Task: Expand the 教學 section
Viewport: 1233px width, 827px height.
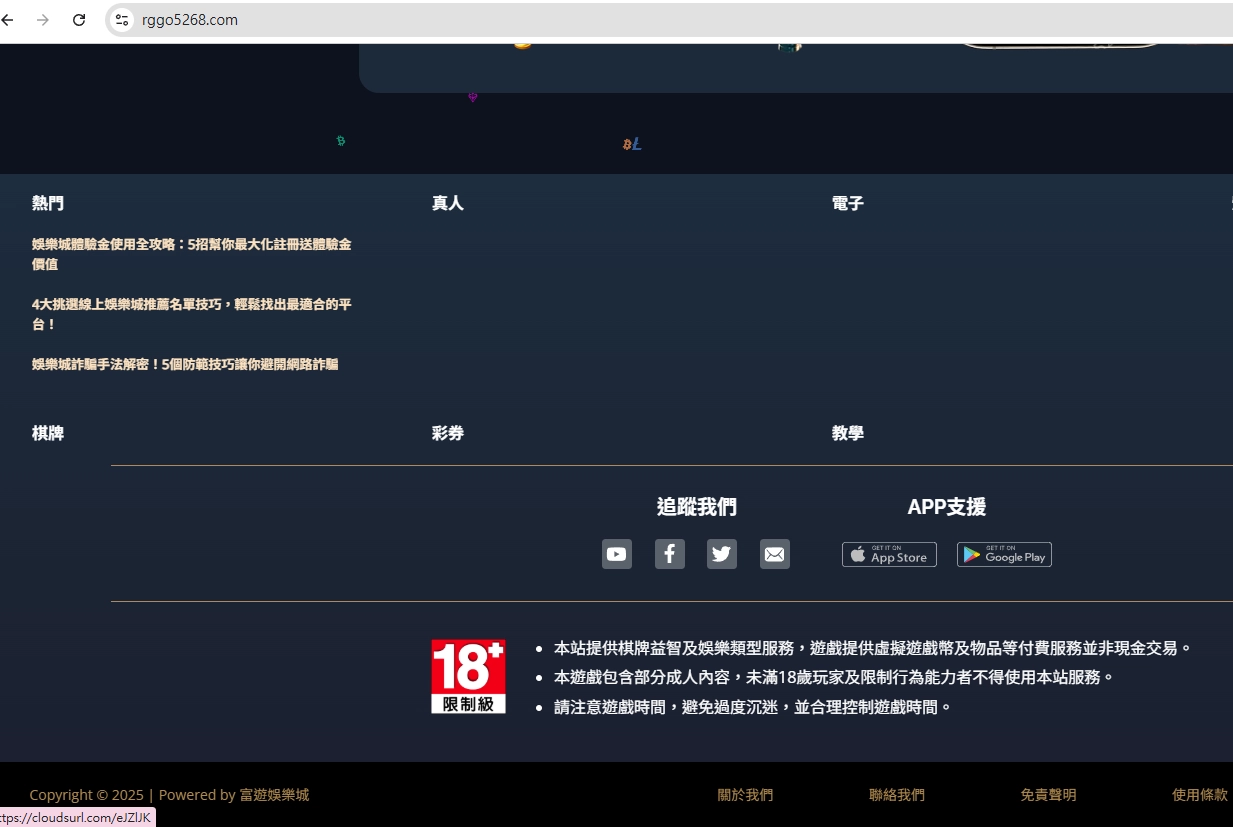Action: tap(847, 433)
